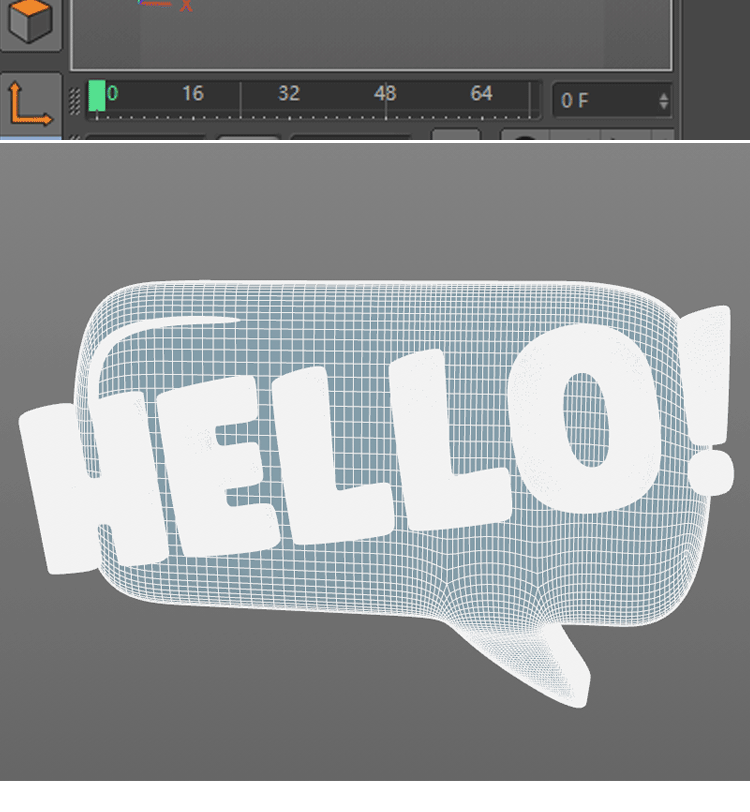Toggle the orange L-shaped axis icon
Image resolution: width=750 pixels, height=812 pixels.
(x=30, y=103)
